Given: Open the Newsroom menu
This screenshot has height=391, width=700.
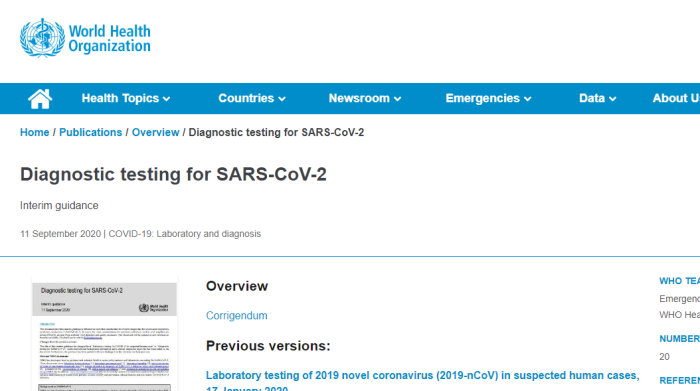Looking at the screenshot, I should [365, 98].
